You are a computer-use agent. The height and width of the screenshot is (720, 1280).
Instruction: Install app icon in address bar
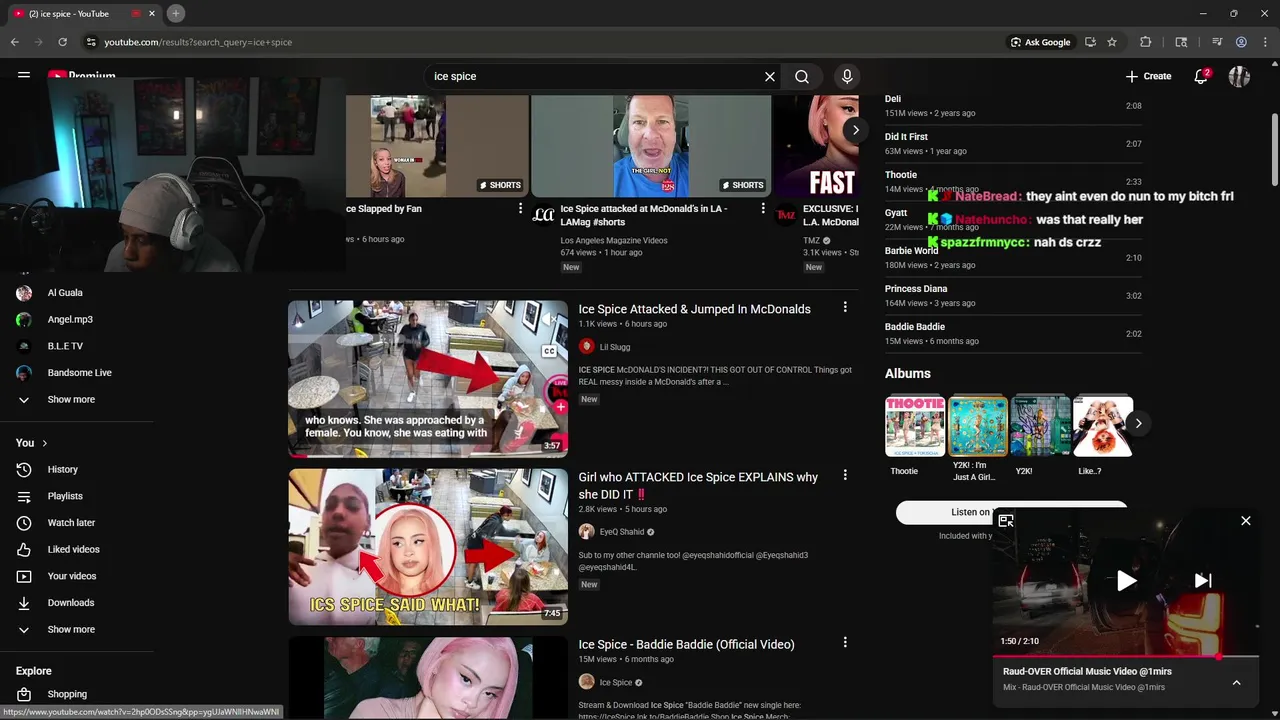1090,42
